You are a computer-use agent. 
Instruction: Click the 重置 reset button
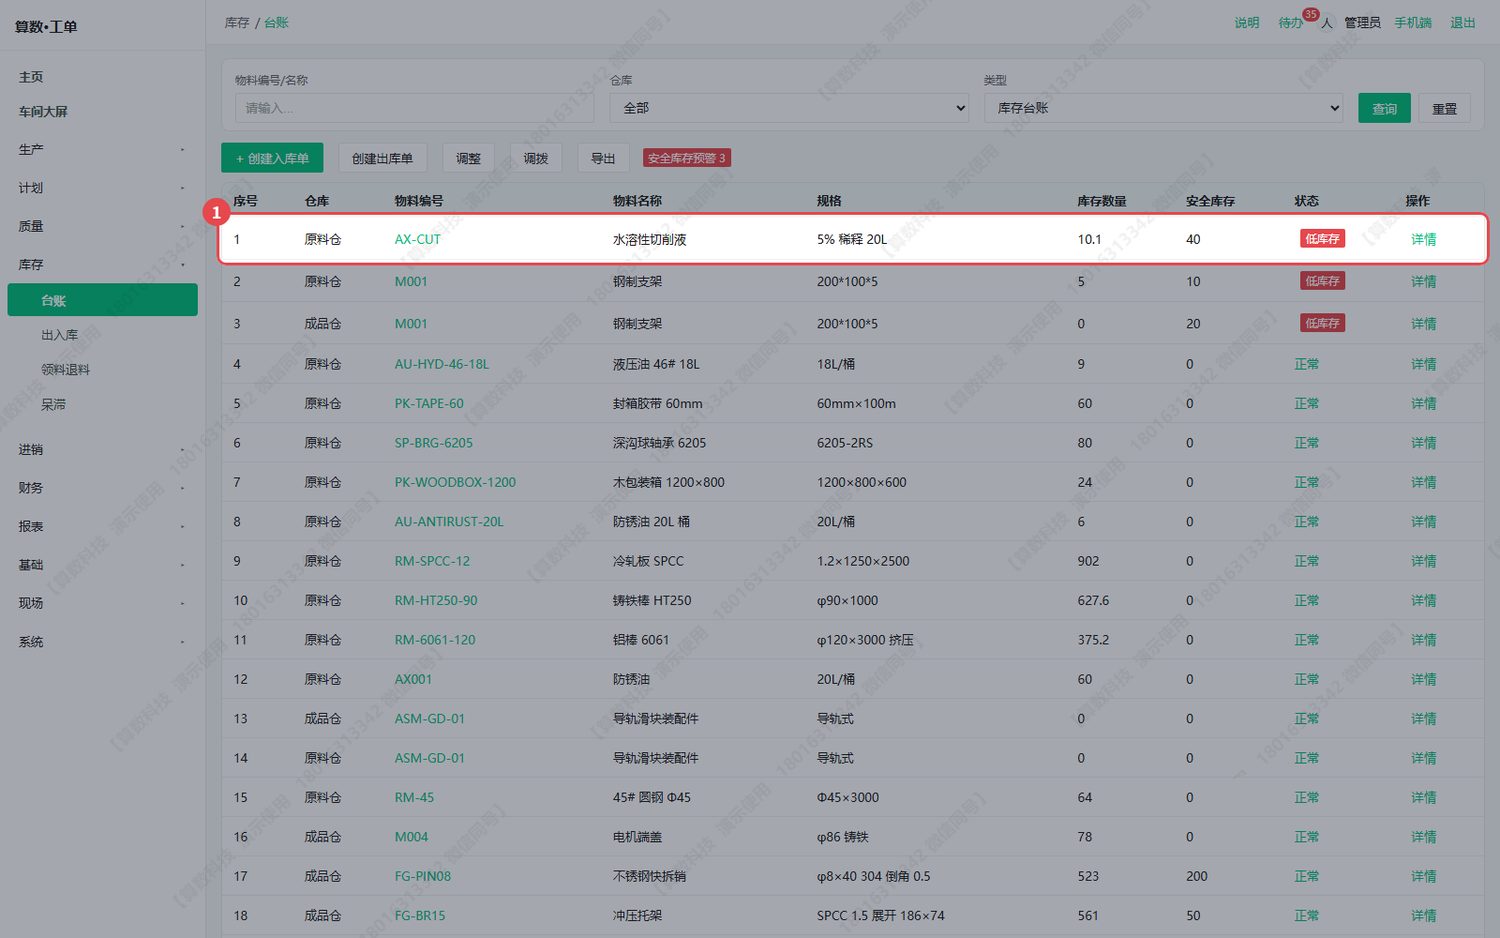pos(1444,108)
